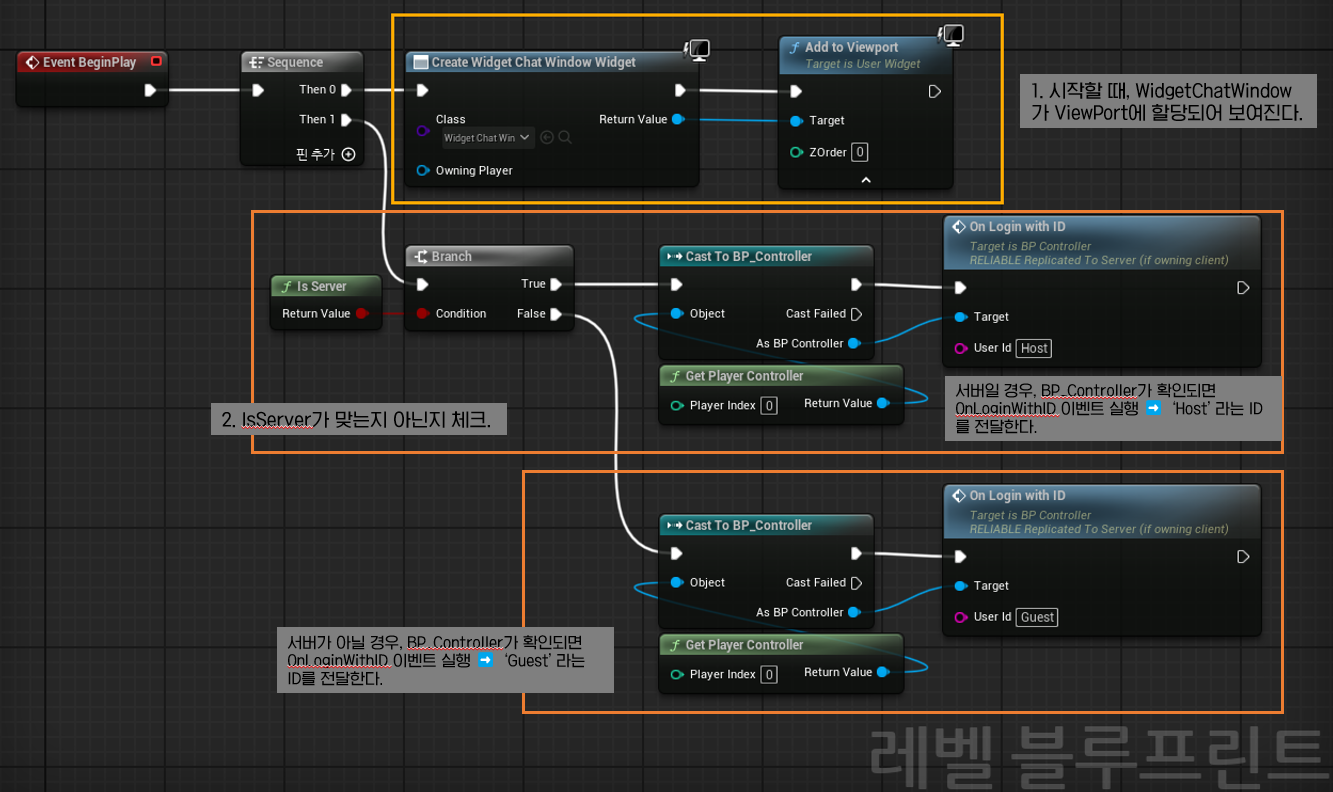The height and width of the screenshot is (792, 1333).
Task: Click the False exec pin on Branch
Action: point(556,314)
